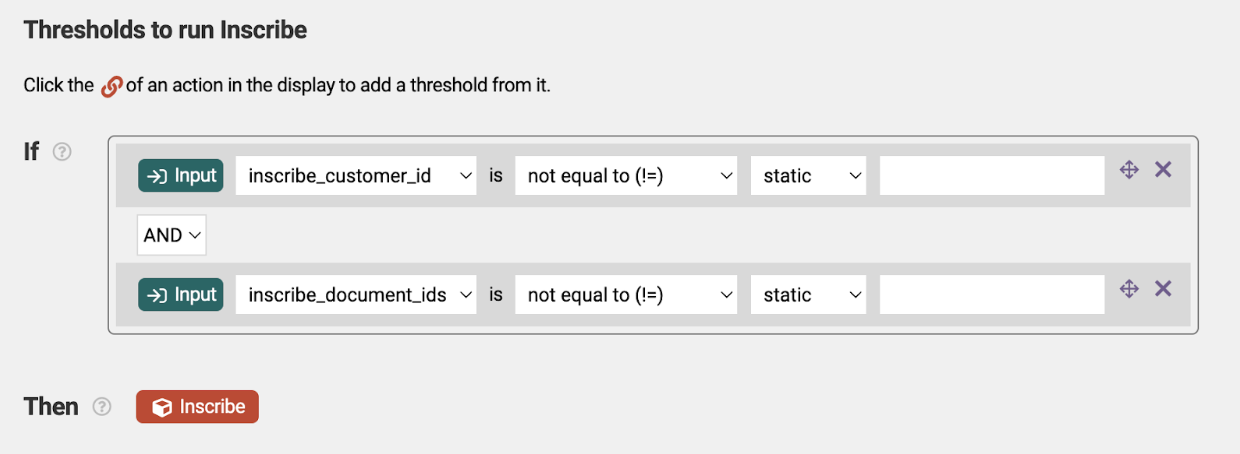Change the second row's not equal to operator
The width and height of the screenshot is (1240, 454).
click(x=626, y=294)
